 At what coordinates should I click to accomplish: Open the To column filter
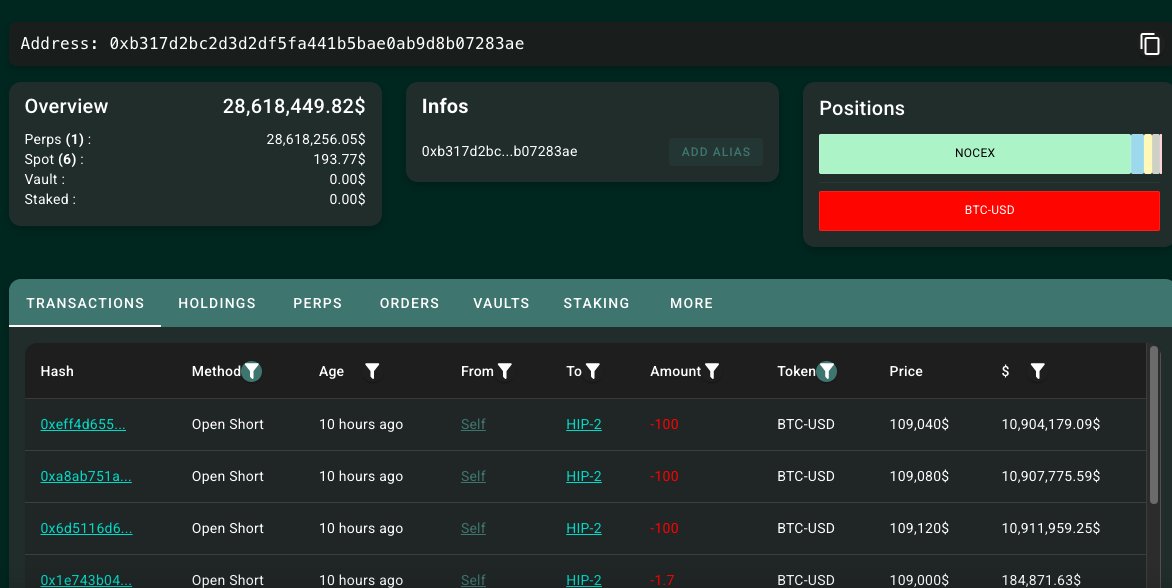(x=593, y=371)
